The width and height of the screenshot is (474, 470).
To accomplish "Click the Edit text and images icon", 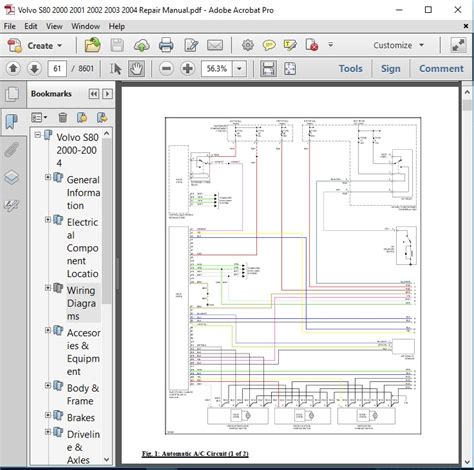I will tap(191, 45).
